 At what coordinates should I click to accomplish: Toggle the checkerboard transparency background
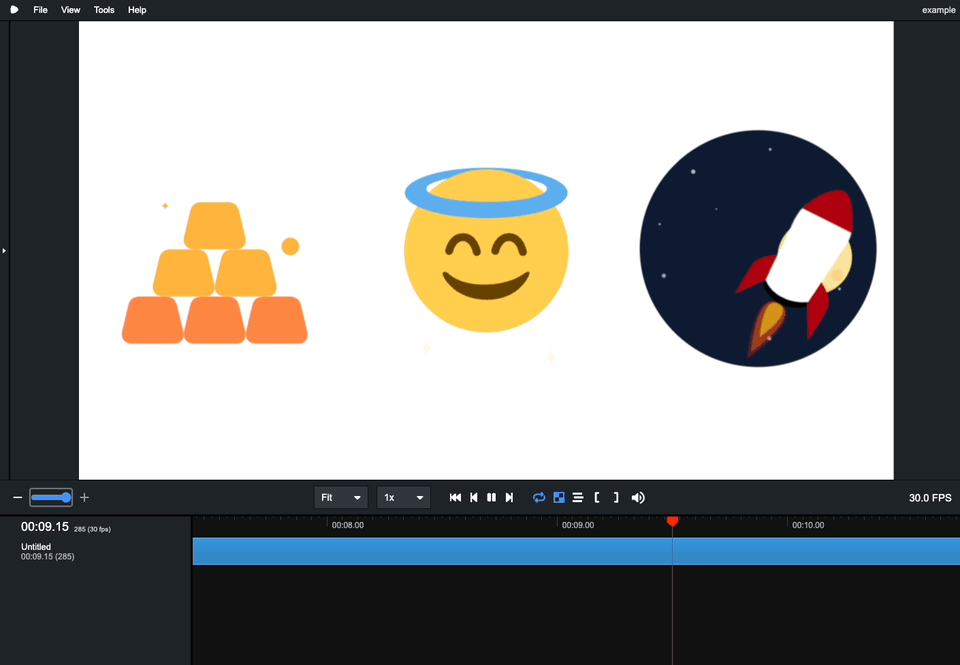coord(559,497)
